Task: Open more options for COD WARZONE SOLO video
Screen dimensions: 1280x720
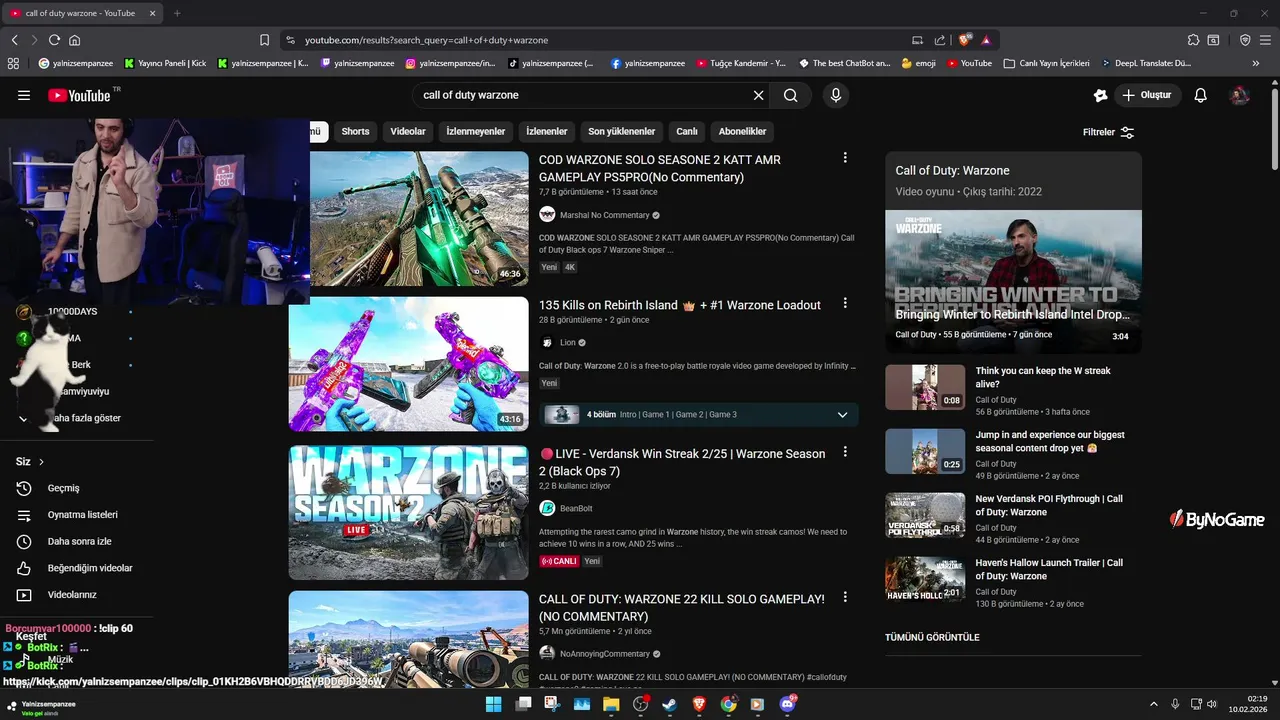Action: pos(845,158)
